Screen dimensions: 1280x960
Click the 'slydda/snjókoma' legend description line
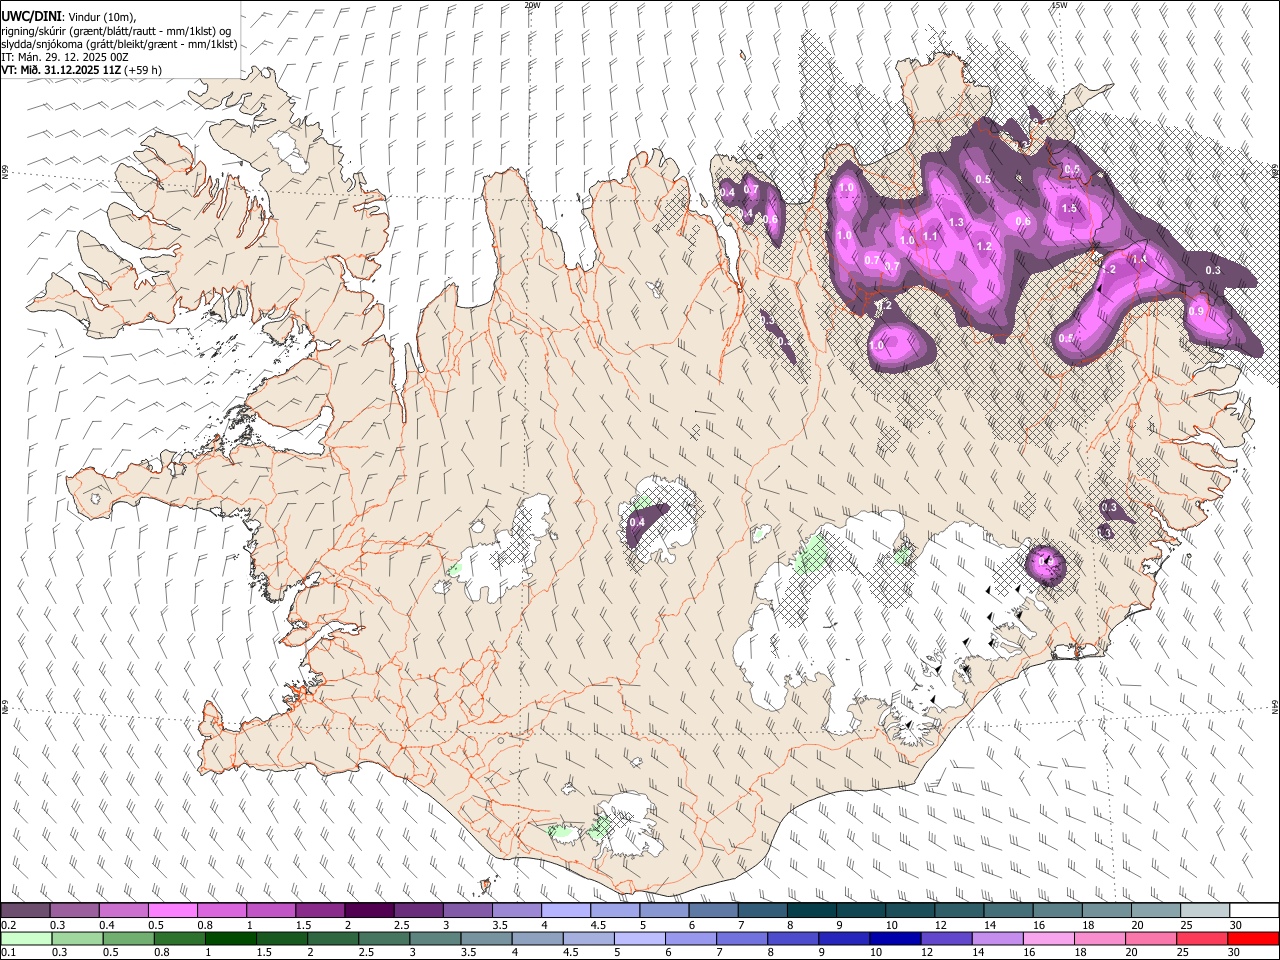tap(119, 44)
